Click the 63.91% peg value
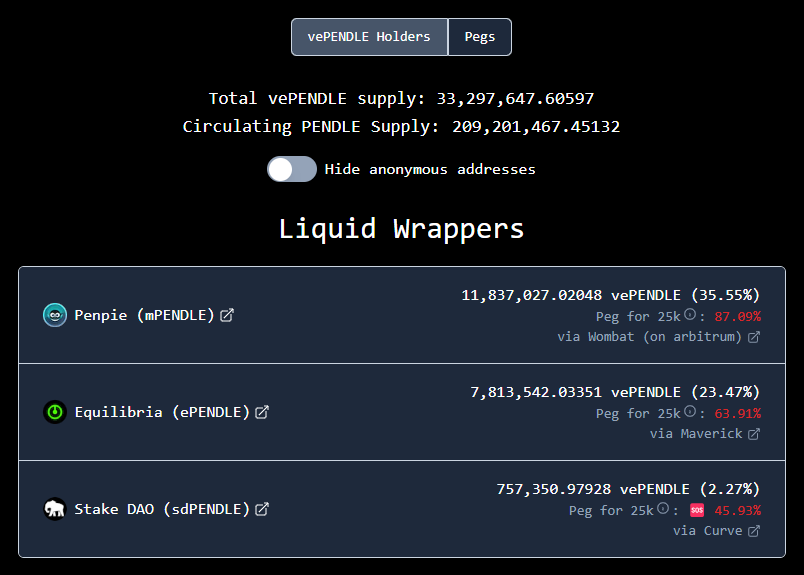Screen dimensions: 804x575 737,413
